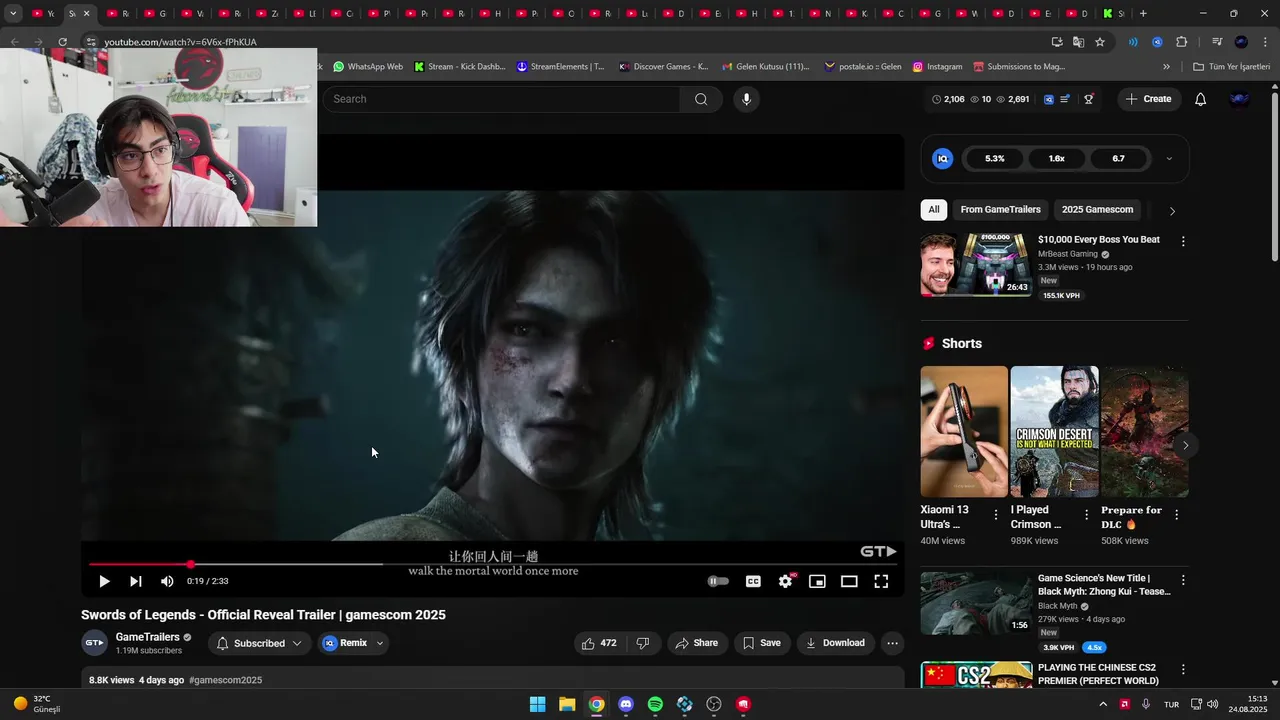Open options for the Game Science's New Title video
1280x720 pixels.
click(x=1183, y=580)
